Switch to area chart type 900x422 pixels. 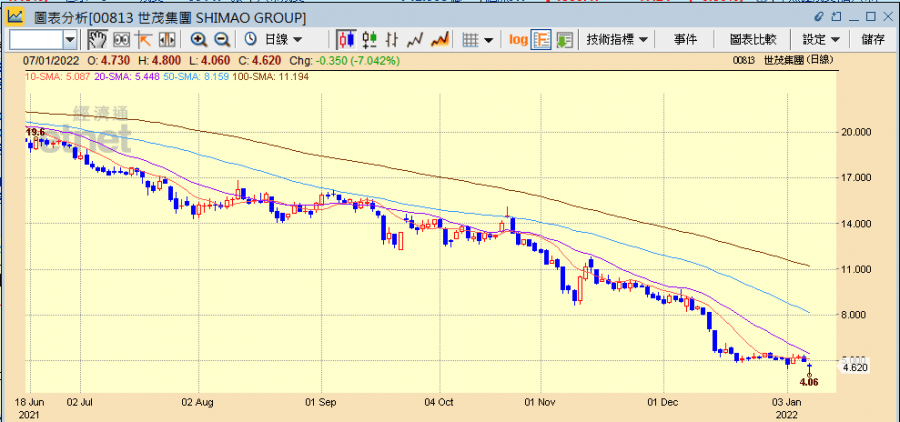click(438, 40)
